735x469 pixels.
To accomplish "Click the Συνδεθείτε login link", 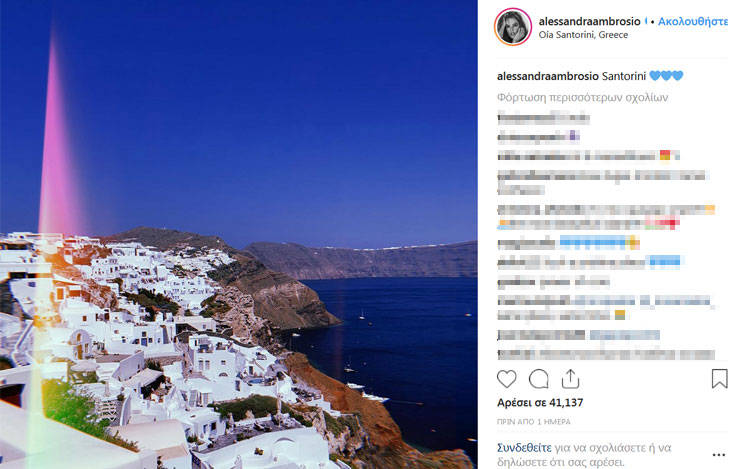I will 524,448.
